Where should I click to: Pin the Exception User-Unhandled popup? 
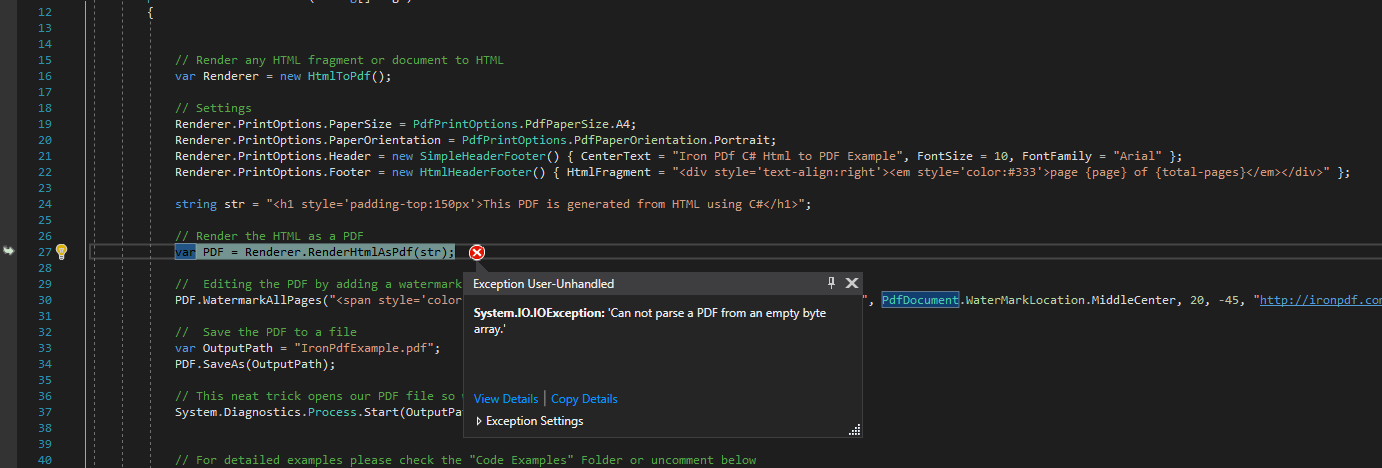pos(832,284)
